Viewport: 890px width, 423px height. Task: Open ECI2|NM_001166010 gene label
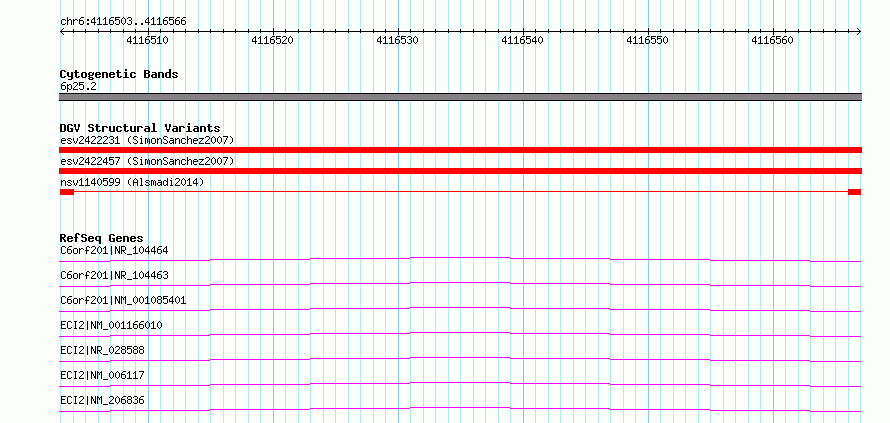pos(111,325)
